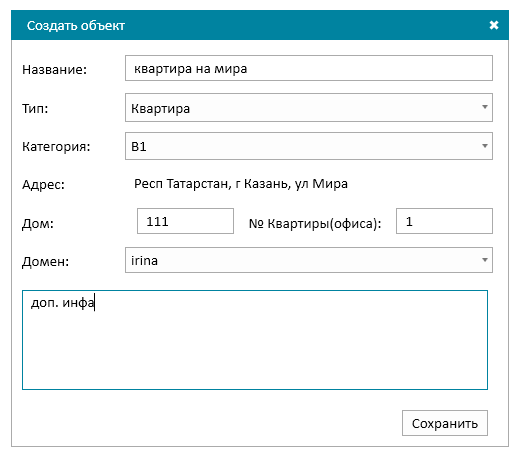Open the Тип dropdown showing Квартира
This screenshot has width=519, height=458.
click(309, 107)
